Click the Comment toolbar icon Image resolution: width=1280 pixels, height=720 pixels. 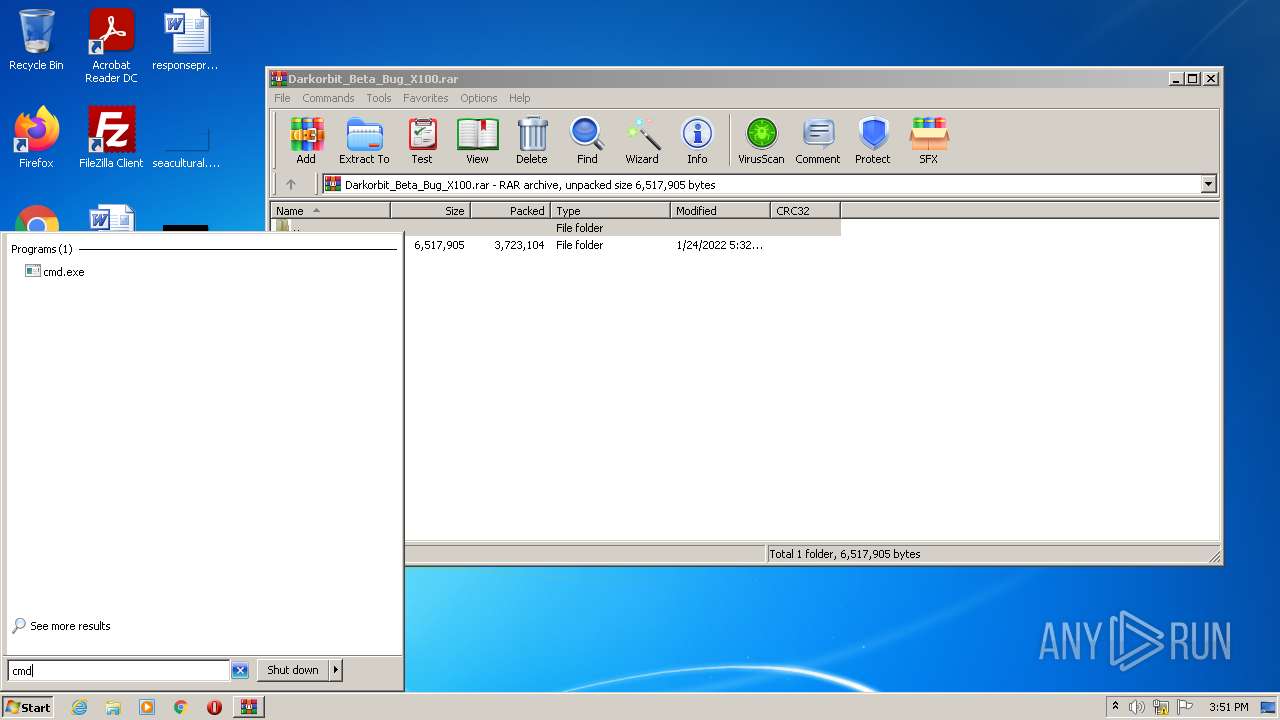click(x=818, y=140)
